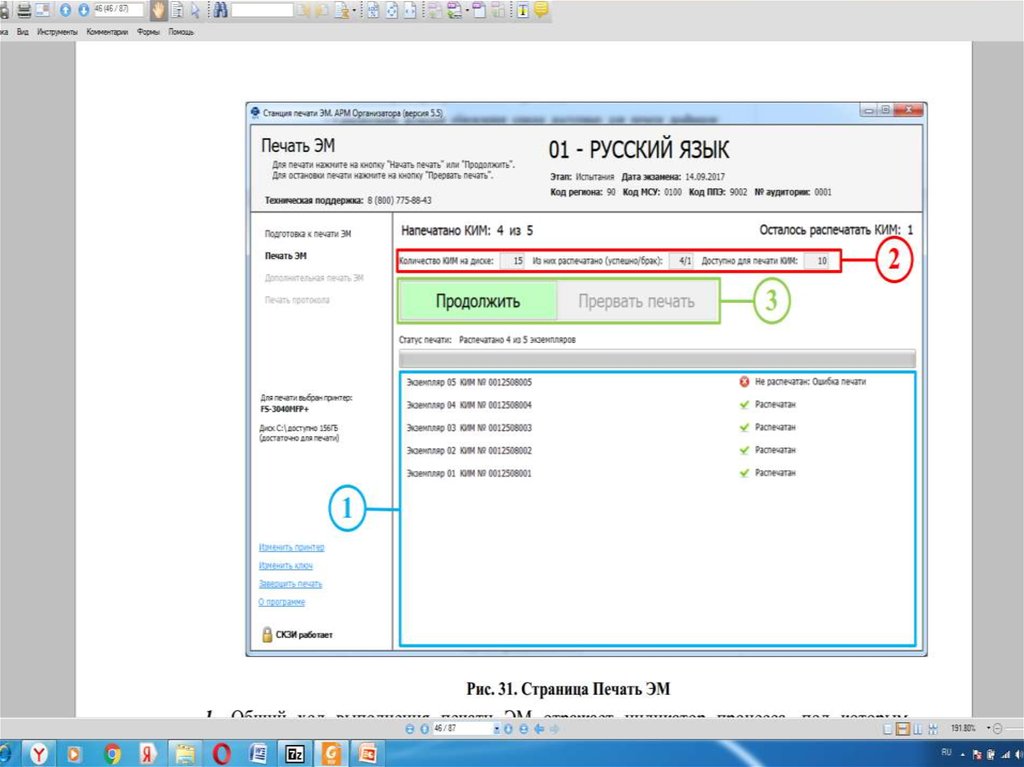Image resolution: width=1024 pixels, height=767 pixels.
Task: Switch to facing pages layout
Action: point(918,729)
